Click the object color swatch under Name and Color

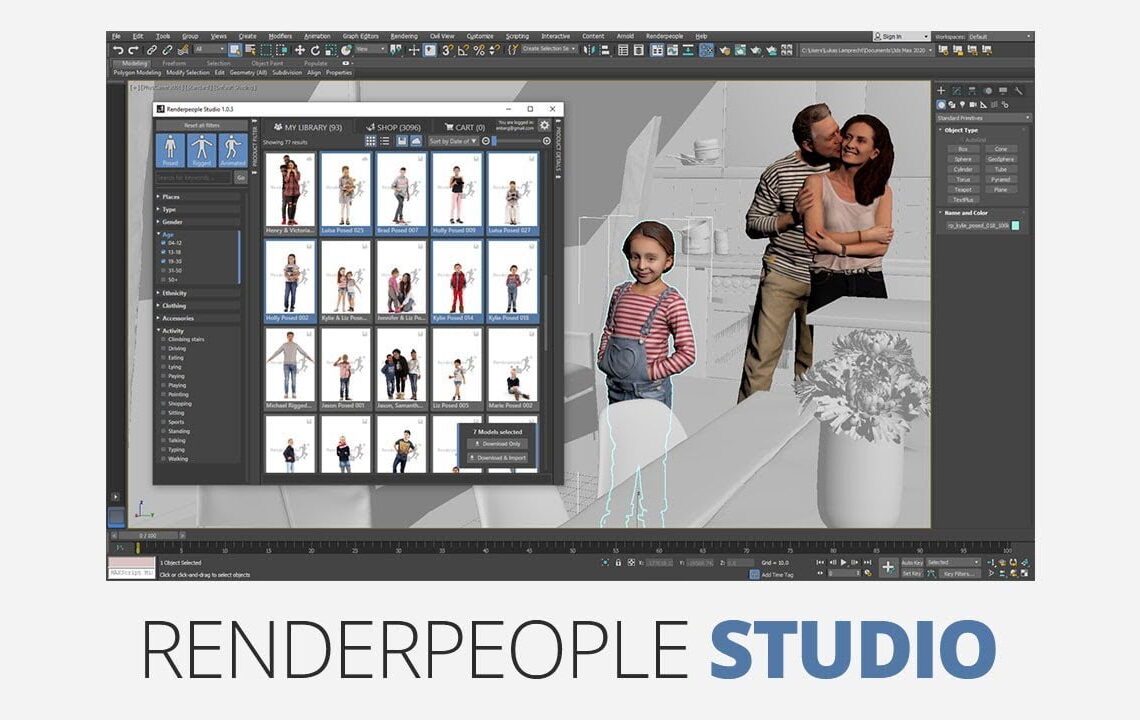pyautogui.click(x=1016, y=226)
